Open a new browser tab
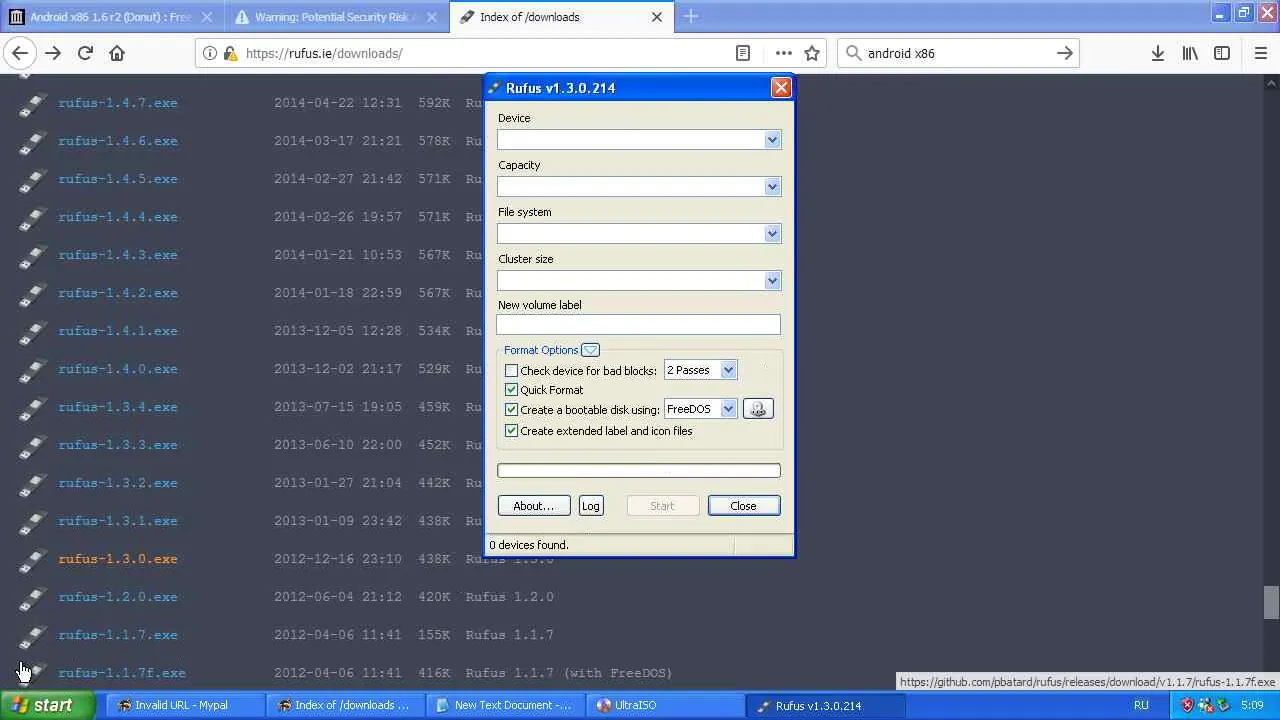 691,16
